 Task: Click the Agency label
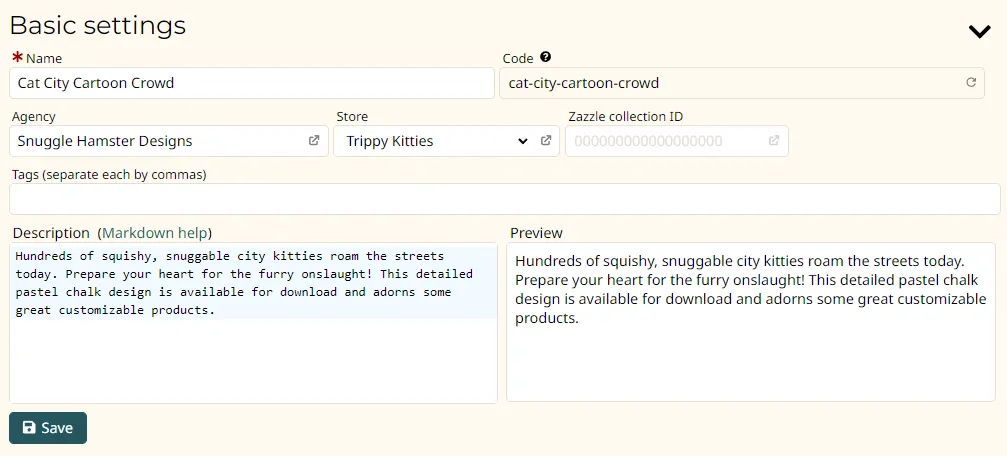(x=34, y=117)
